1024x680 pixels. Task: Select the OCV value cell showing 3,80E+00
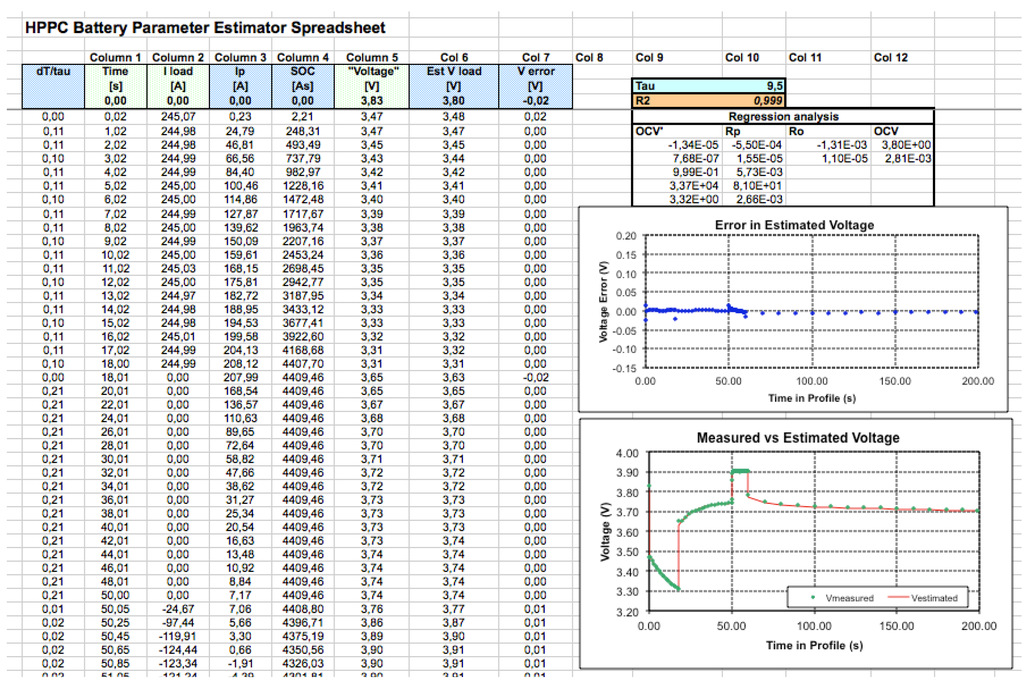click(x=903, y=145)
